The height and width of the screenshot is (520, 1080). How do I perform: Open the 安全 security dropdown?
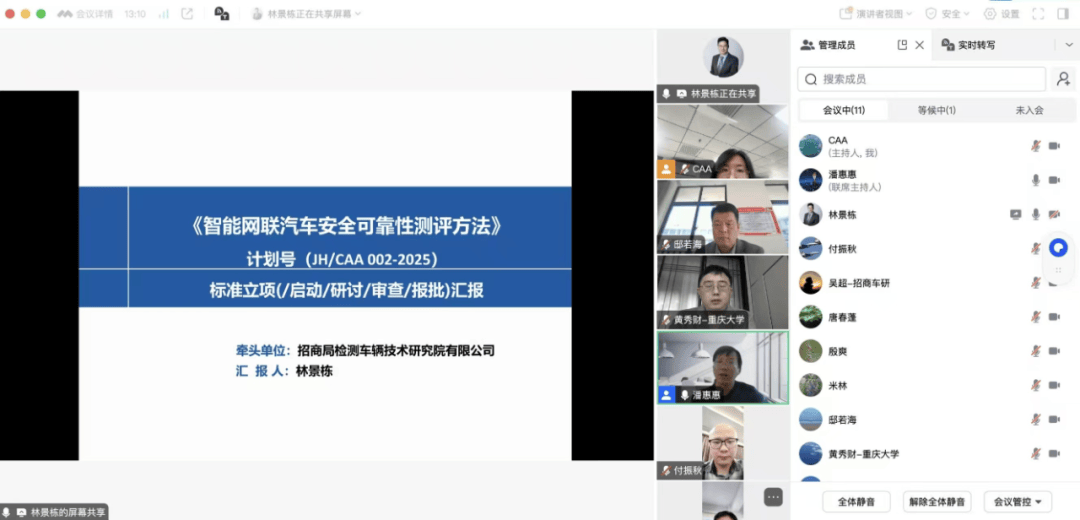(949, 14)
